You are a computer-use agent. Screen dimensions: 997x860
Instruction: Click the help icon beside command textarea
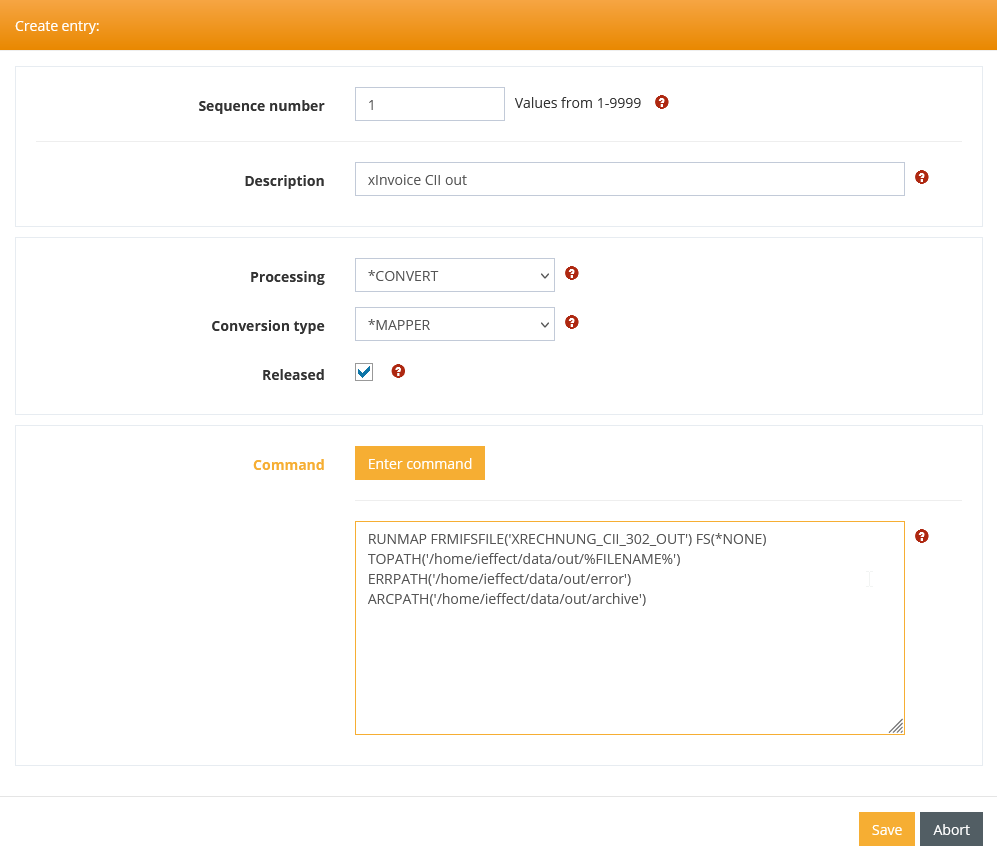click(x=921, y=536)
